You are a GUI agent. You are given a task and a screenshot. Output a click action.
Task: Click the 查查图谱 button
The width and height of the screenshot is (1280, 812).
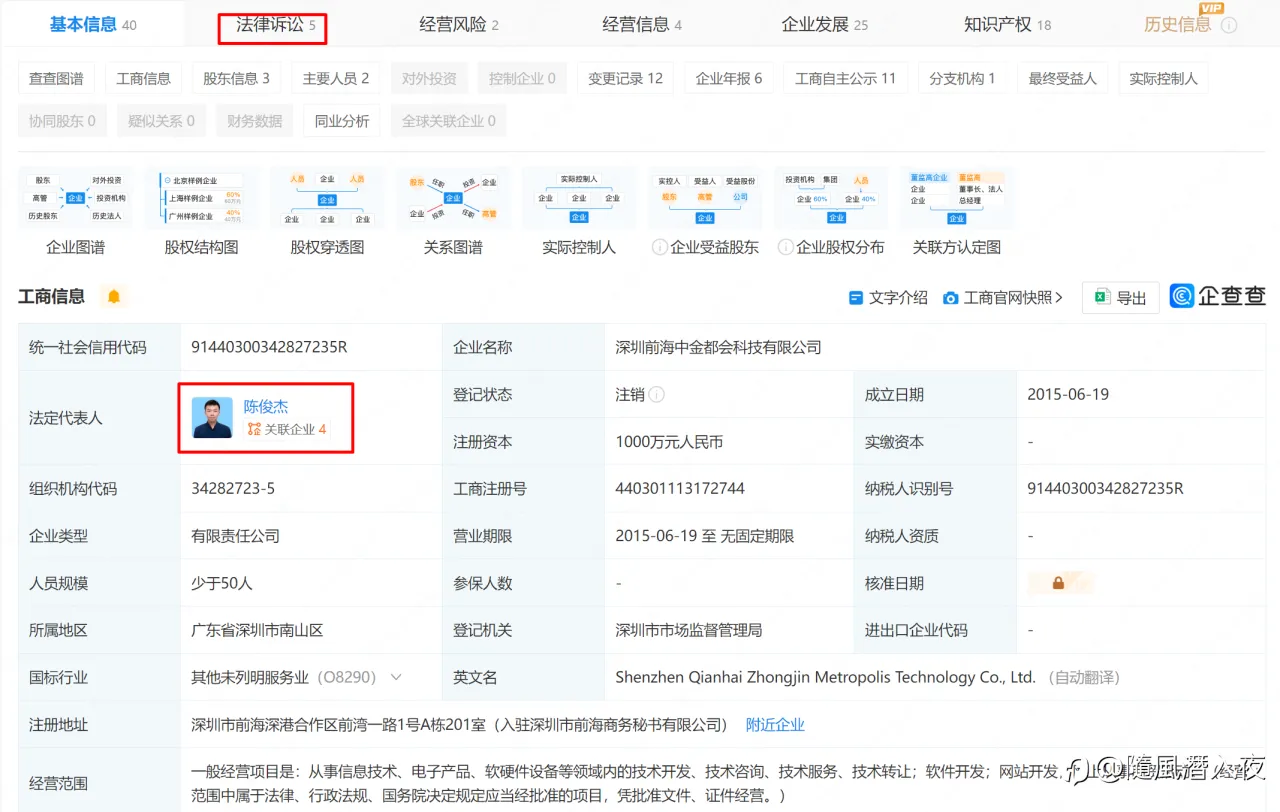(56, 78)
